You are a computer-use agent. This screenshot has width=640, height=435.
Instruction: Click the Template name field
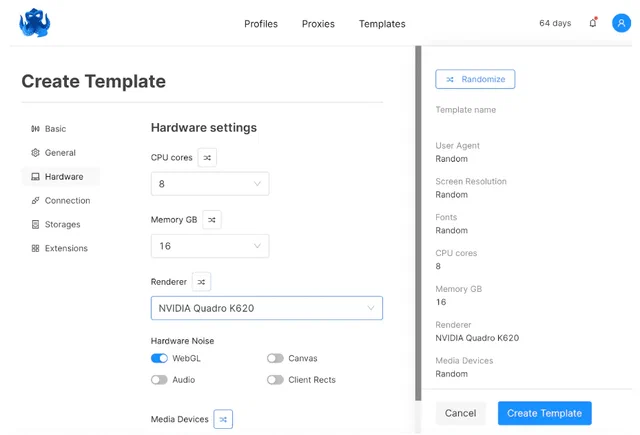[x=466, y=110]
